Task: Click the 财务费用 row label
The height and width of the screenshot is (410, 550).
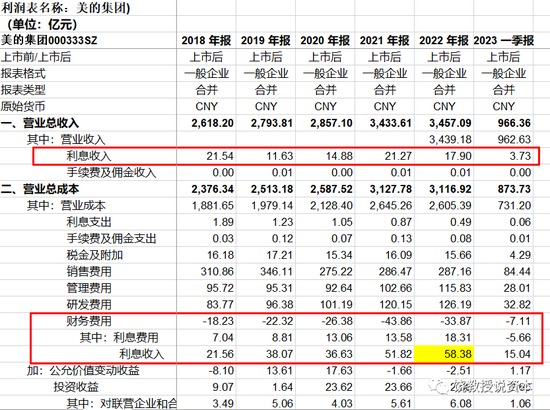Action: tap(88, 321)
